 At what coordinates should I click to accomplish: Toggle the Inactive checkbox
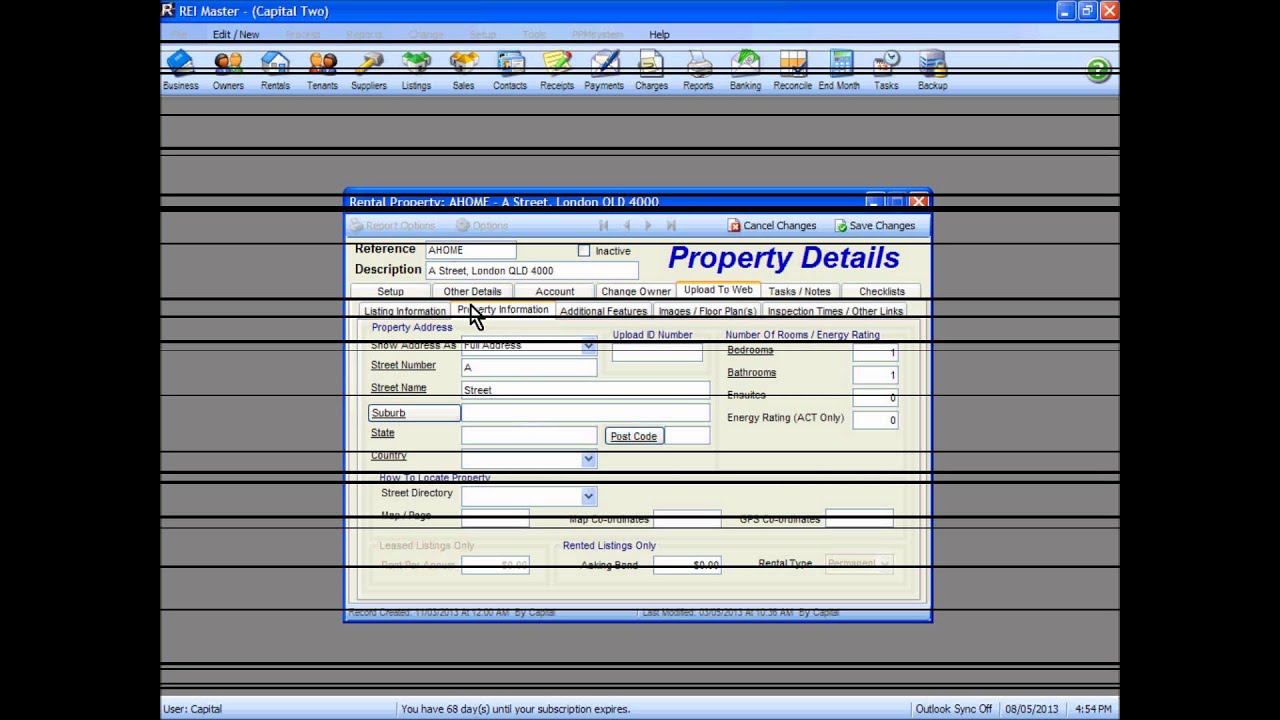click(x=584, y=251)
